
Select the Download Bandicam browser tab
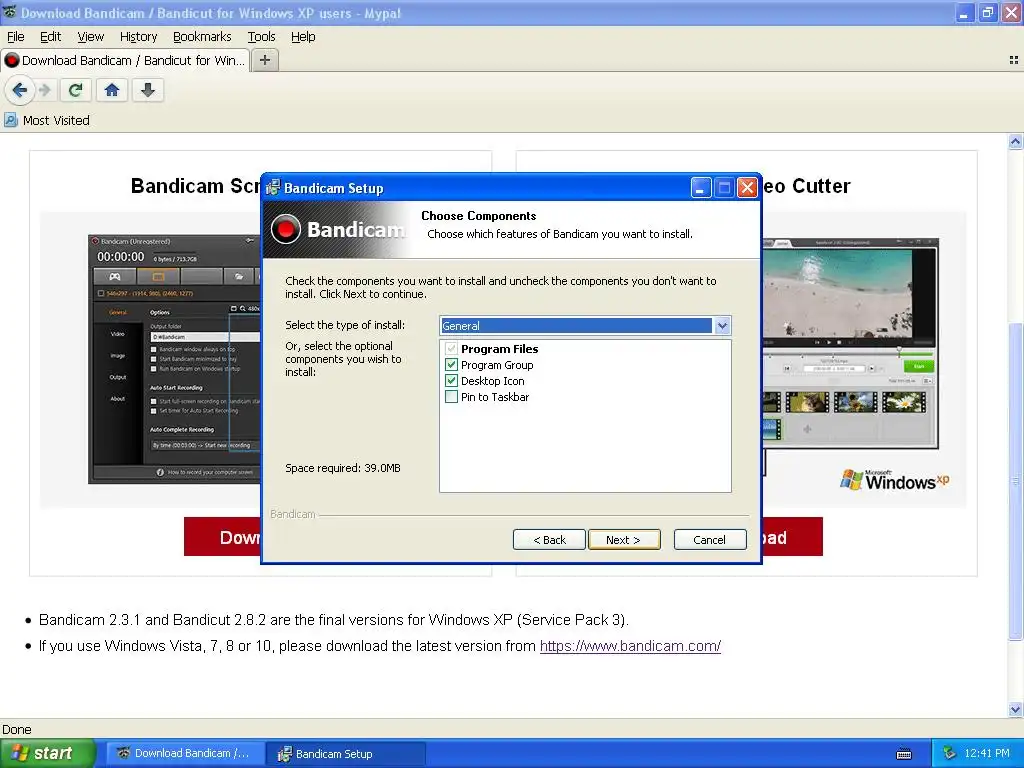point(125,60)
